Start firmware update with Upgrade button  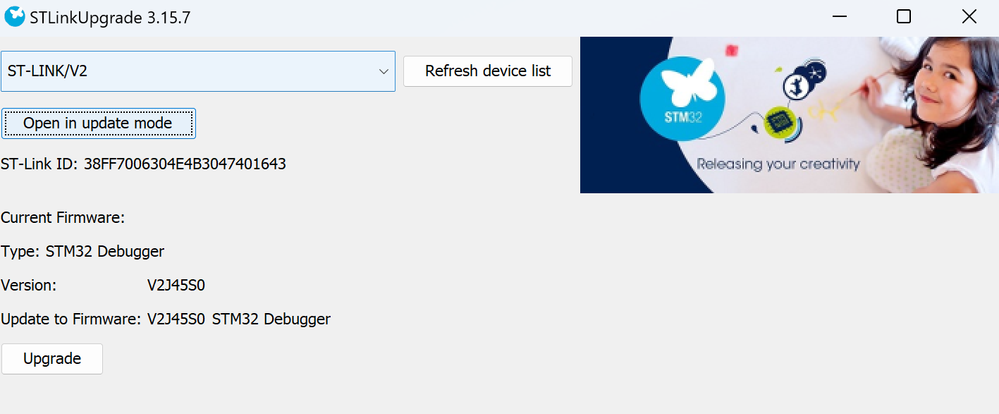point(52,358)
